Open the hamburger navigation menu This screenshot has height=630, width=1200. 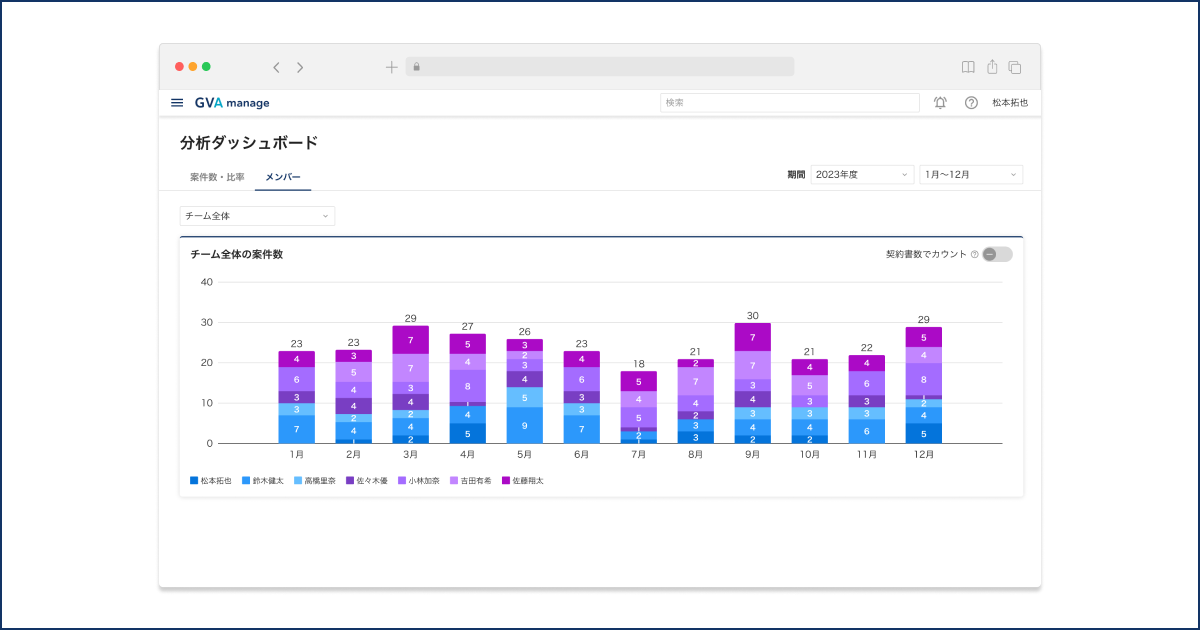pyautogui.click(x=177, y=103)
